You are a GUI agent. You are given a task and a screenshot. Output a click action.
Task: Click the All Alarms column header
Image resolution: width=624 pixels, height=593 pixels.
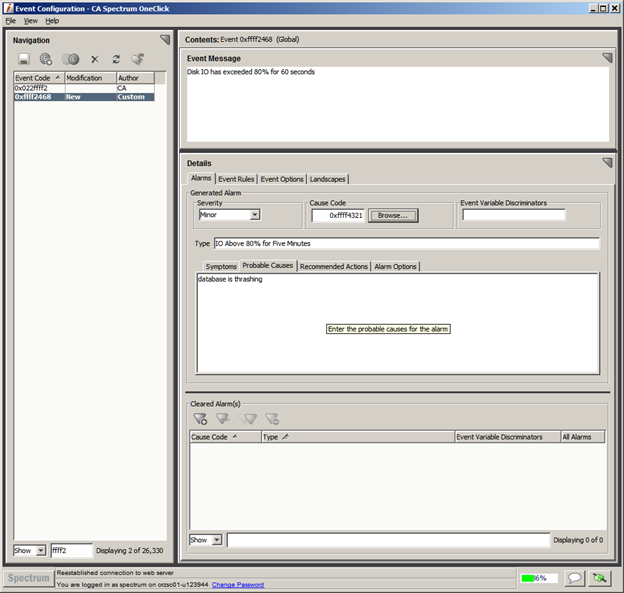pos(583,437)
